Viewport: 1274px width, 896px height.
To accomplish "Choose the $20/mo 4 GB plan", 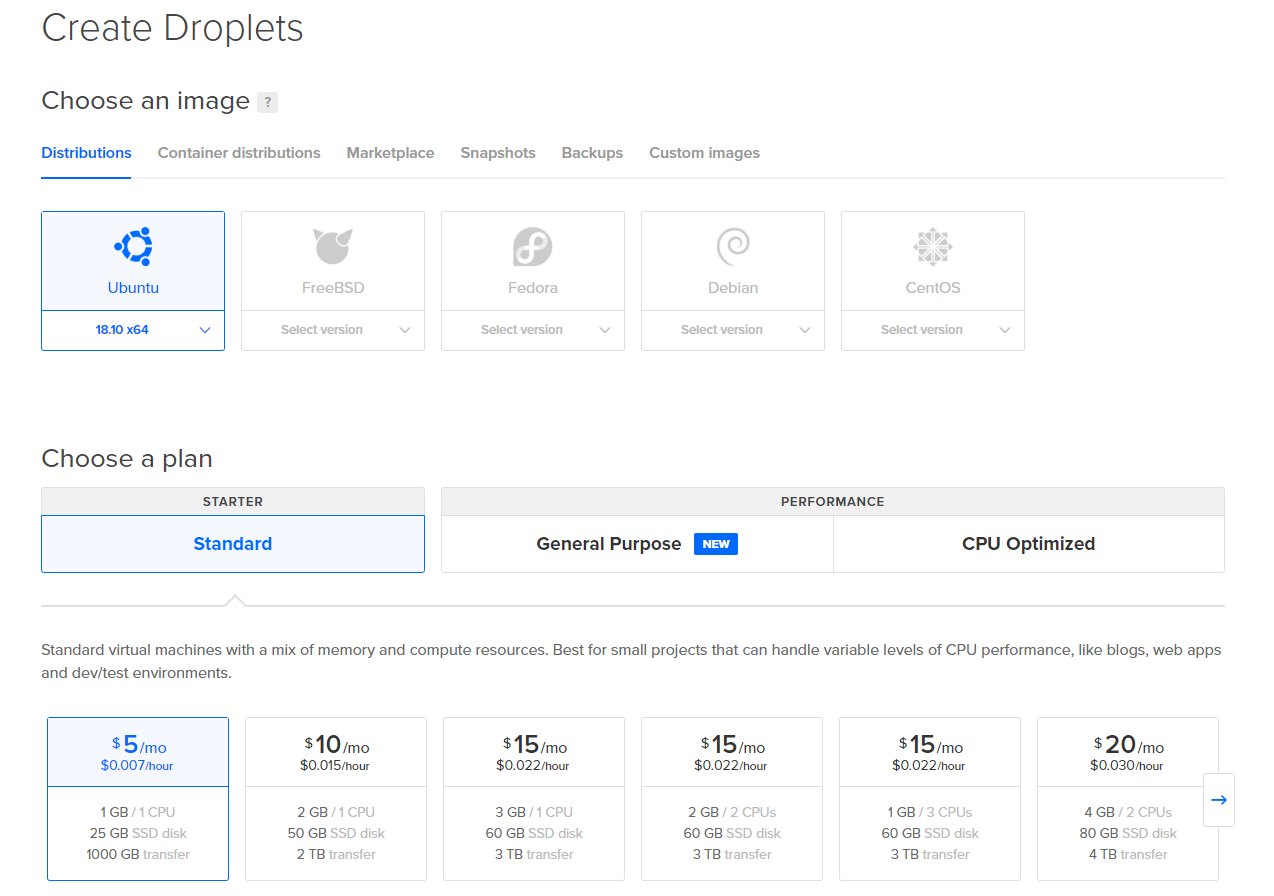I will pyautogui.click(x=1128, y=799).
